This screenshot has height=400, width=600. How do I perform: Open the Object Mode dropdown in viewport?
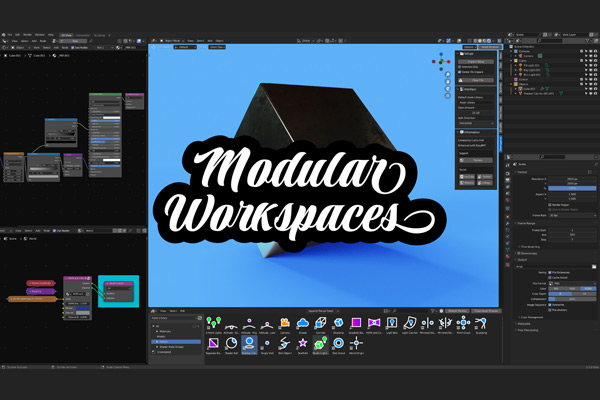(170, 41)
